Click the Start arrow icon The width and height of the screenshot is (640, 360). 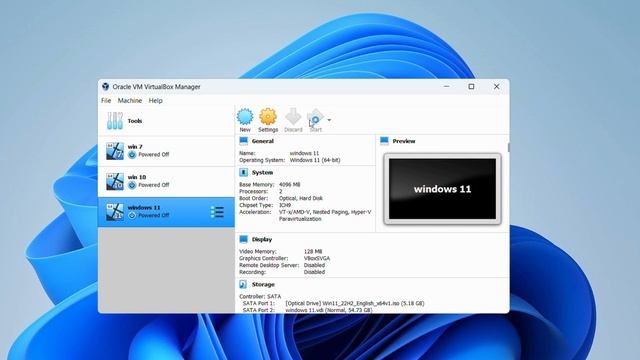315,117
